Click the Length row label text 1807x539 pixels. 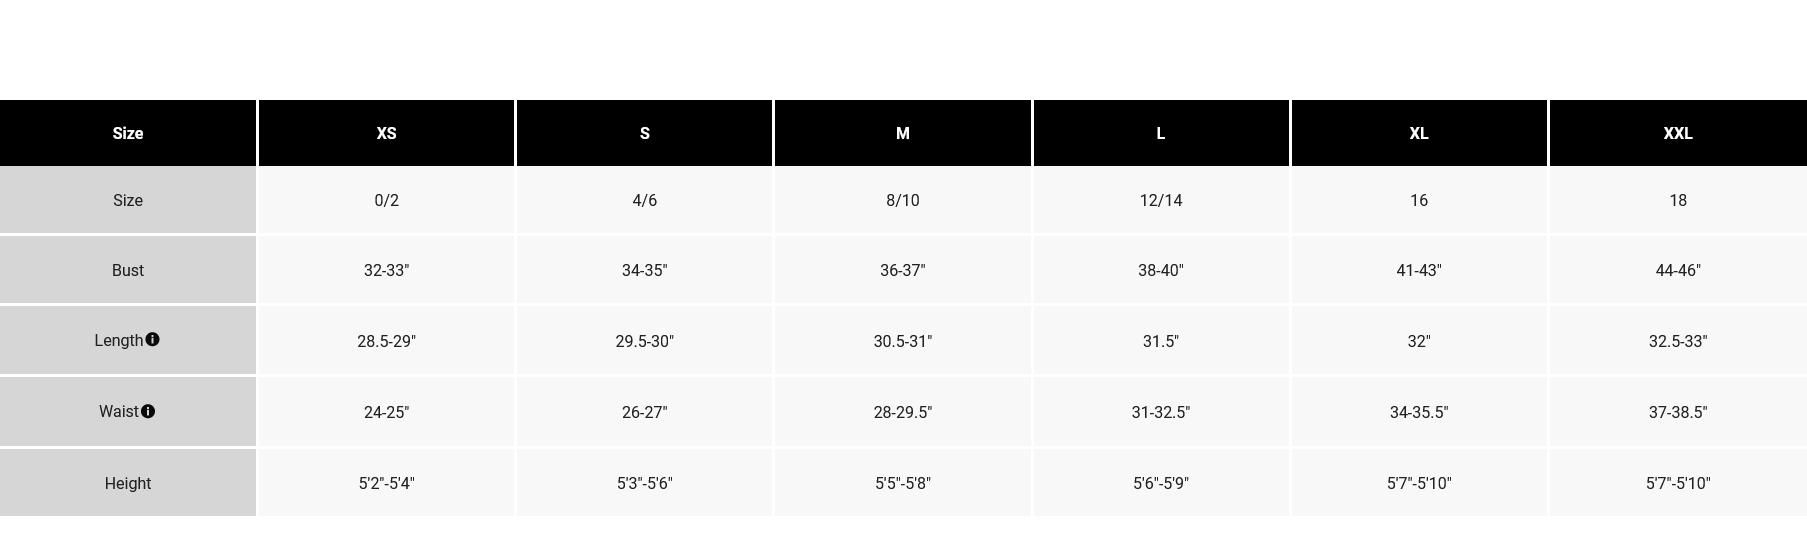tap(118, 341)
